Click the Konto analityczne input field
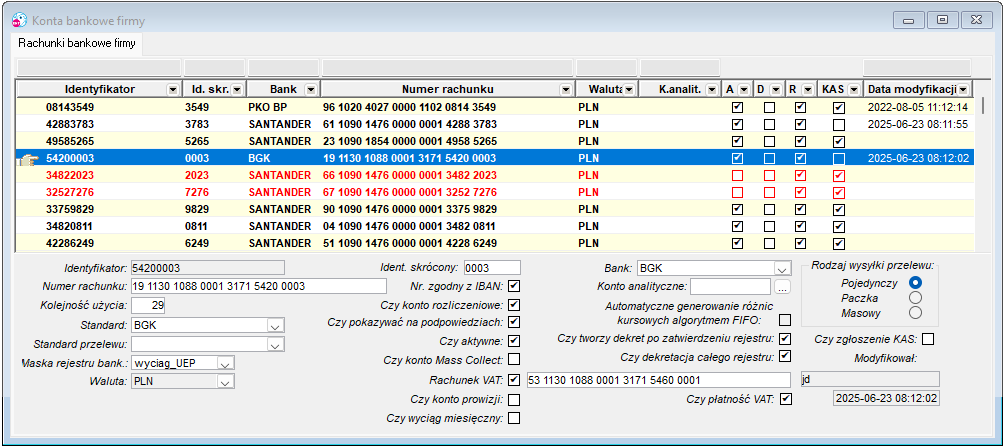The height and width of the screenshot is (447, 1004). (730, 286)
